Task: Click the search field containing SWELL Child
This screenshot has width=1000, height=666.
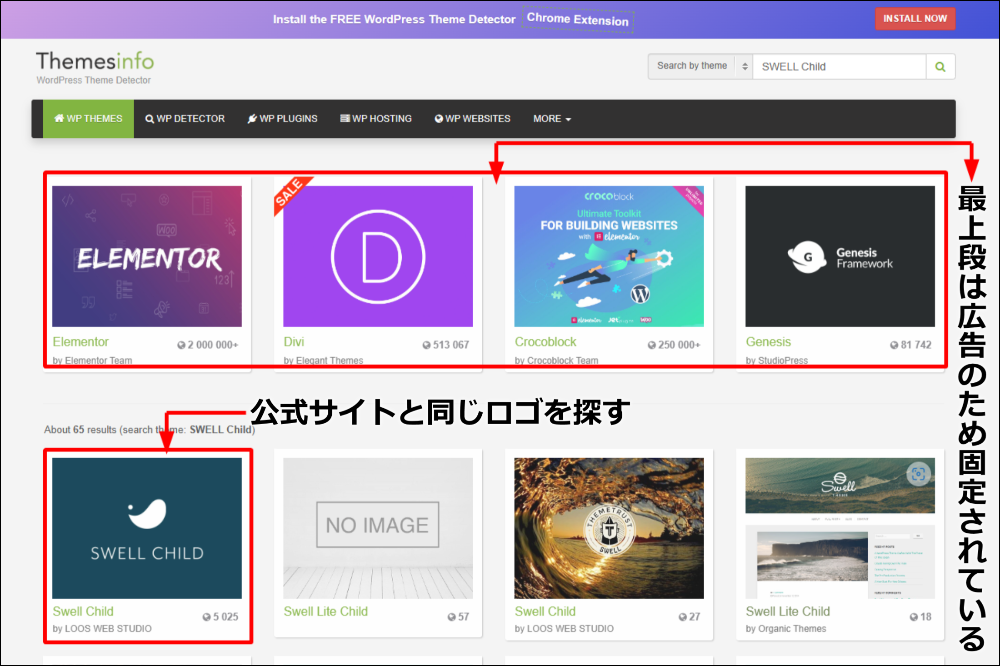Action: tap(839, 66)
